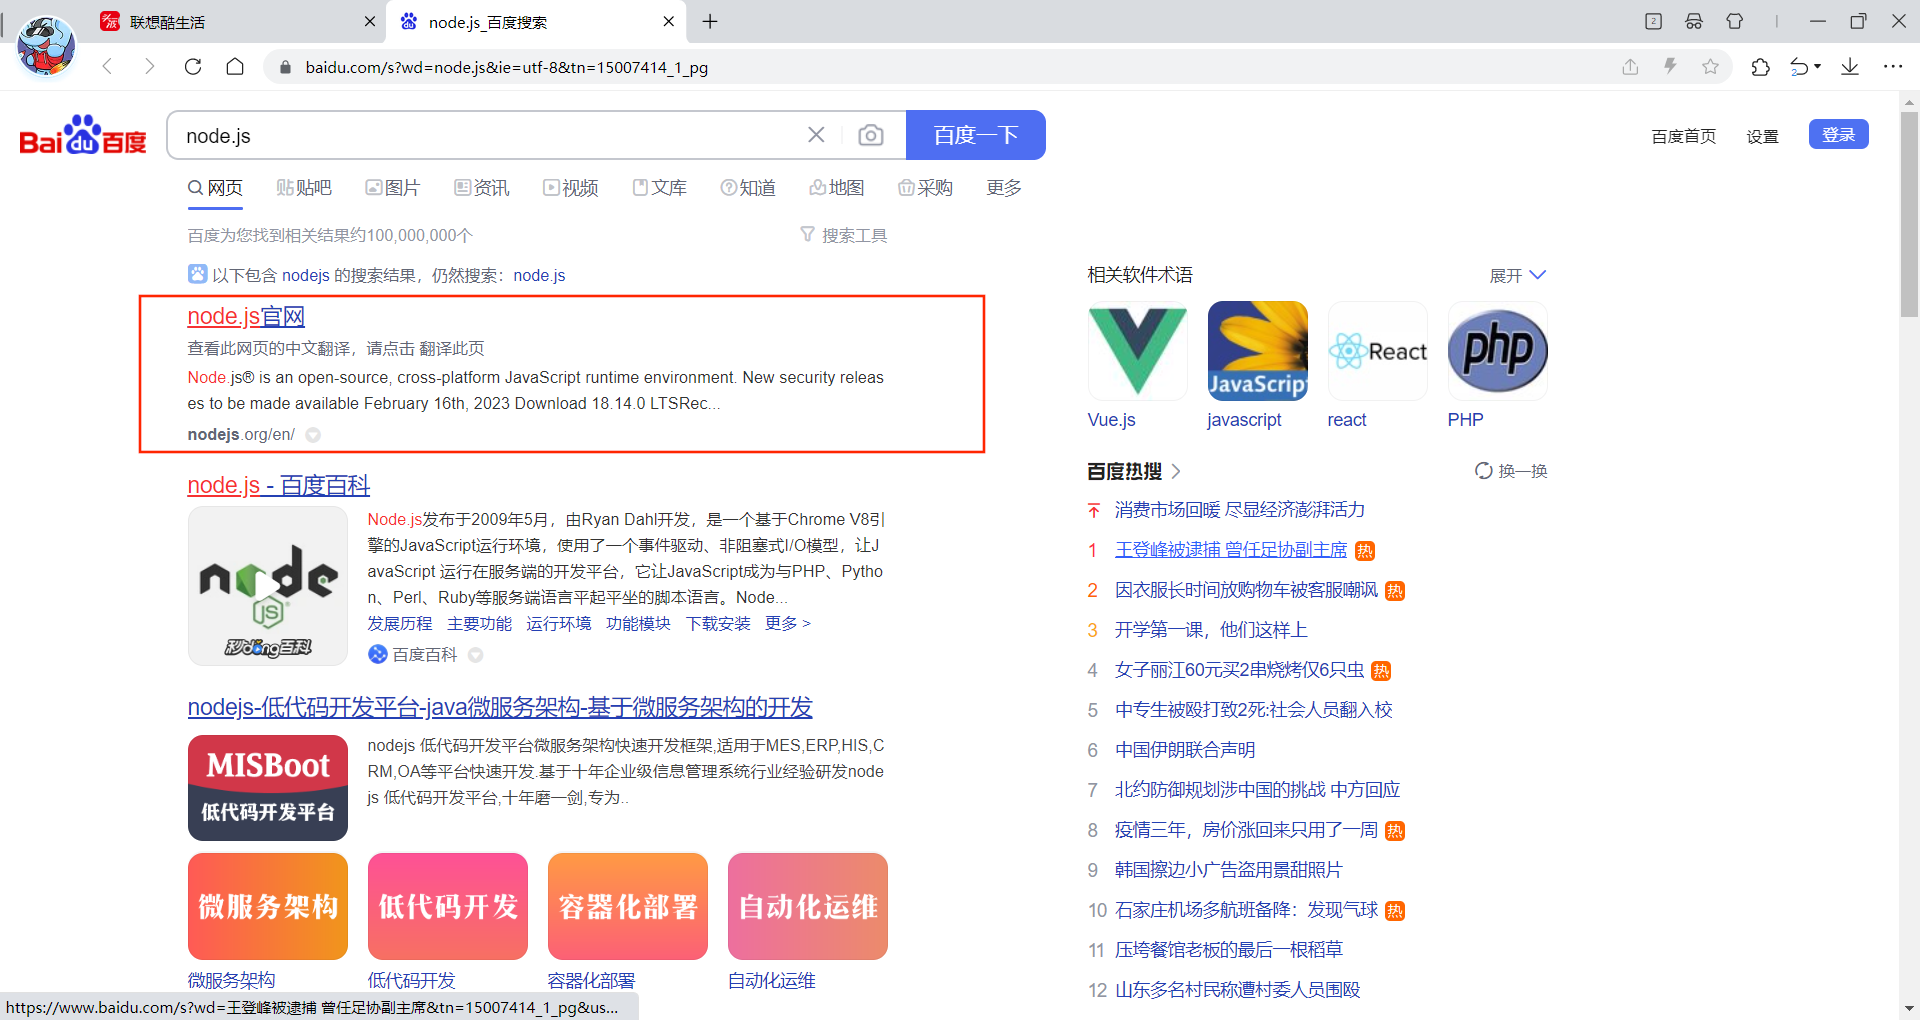Click the 低代码开发 colored tile

click(448, 906)
